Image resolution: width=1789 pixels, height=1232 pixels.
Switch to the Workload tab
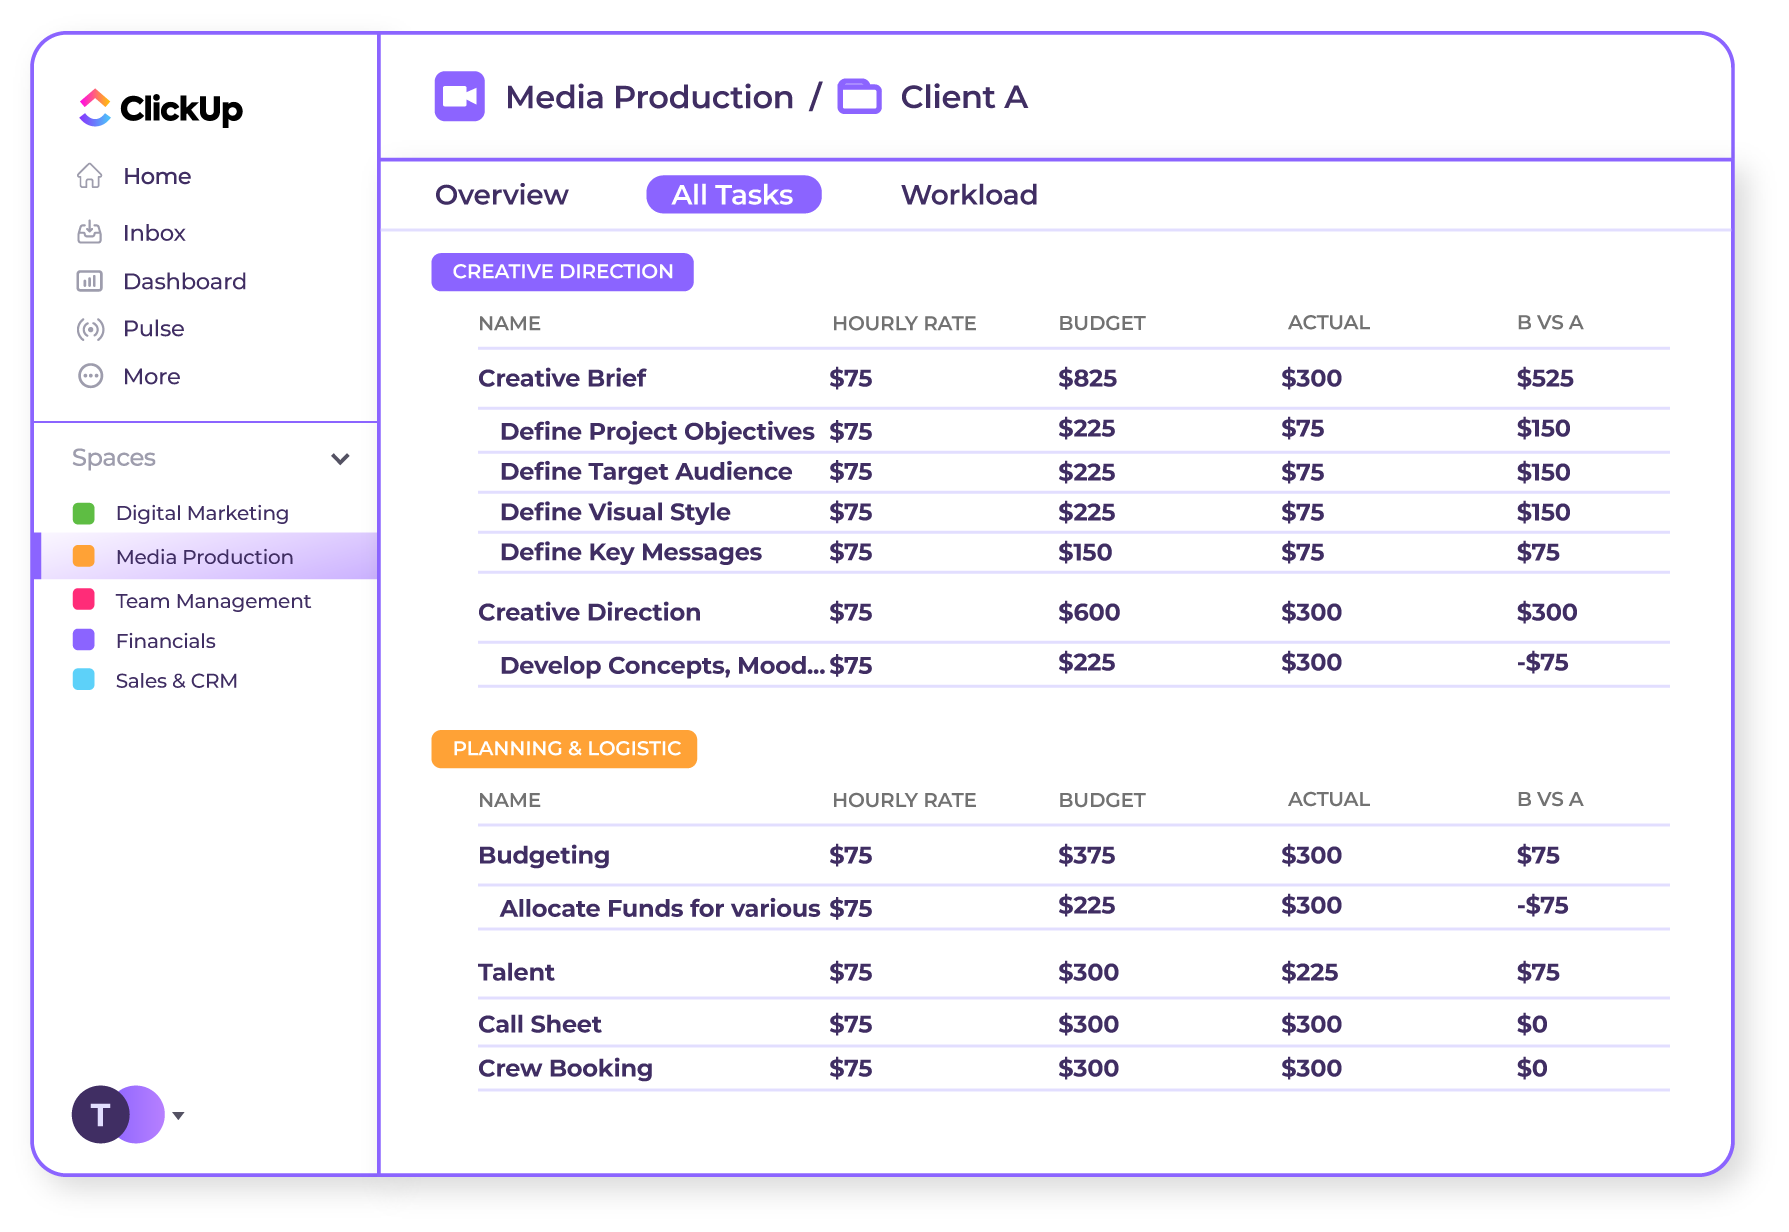click(968, 195)
